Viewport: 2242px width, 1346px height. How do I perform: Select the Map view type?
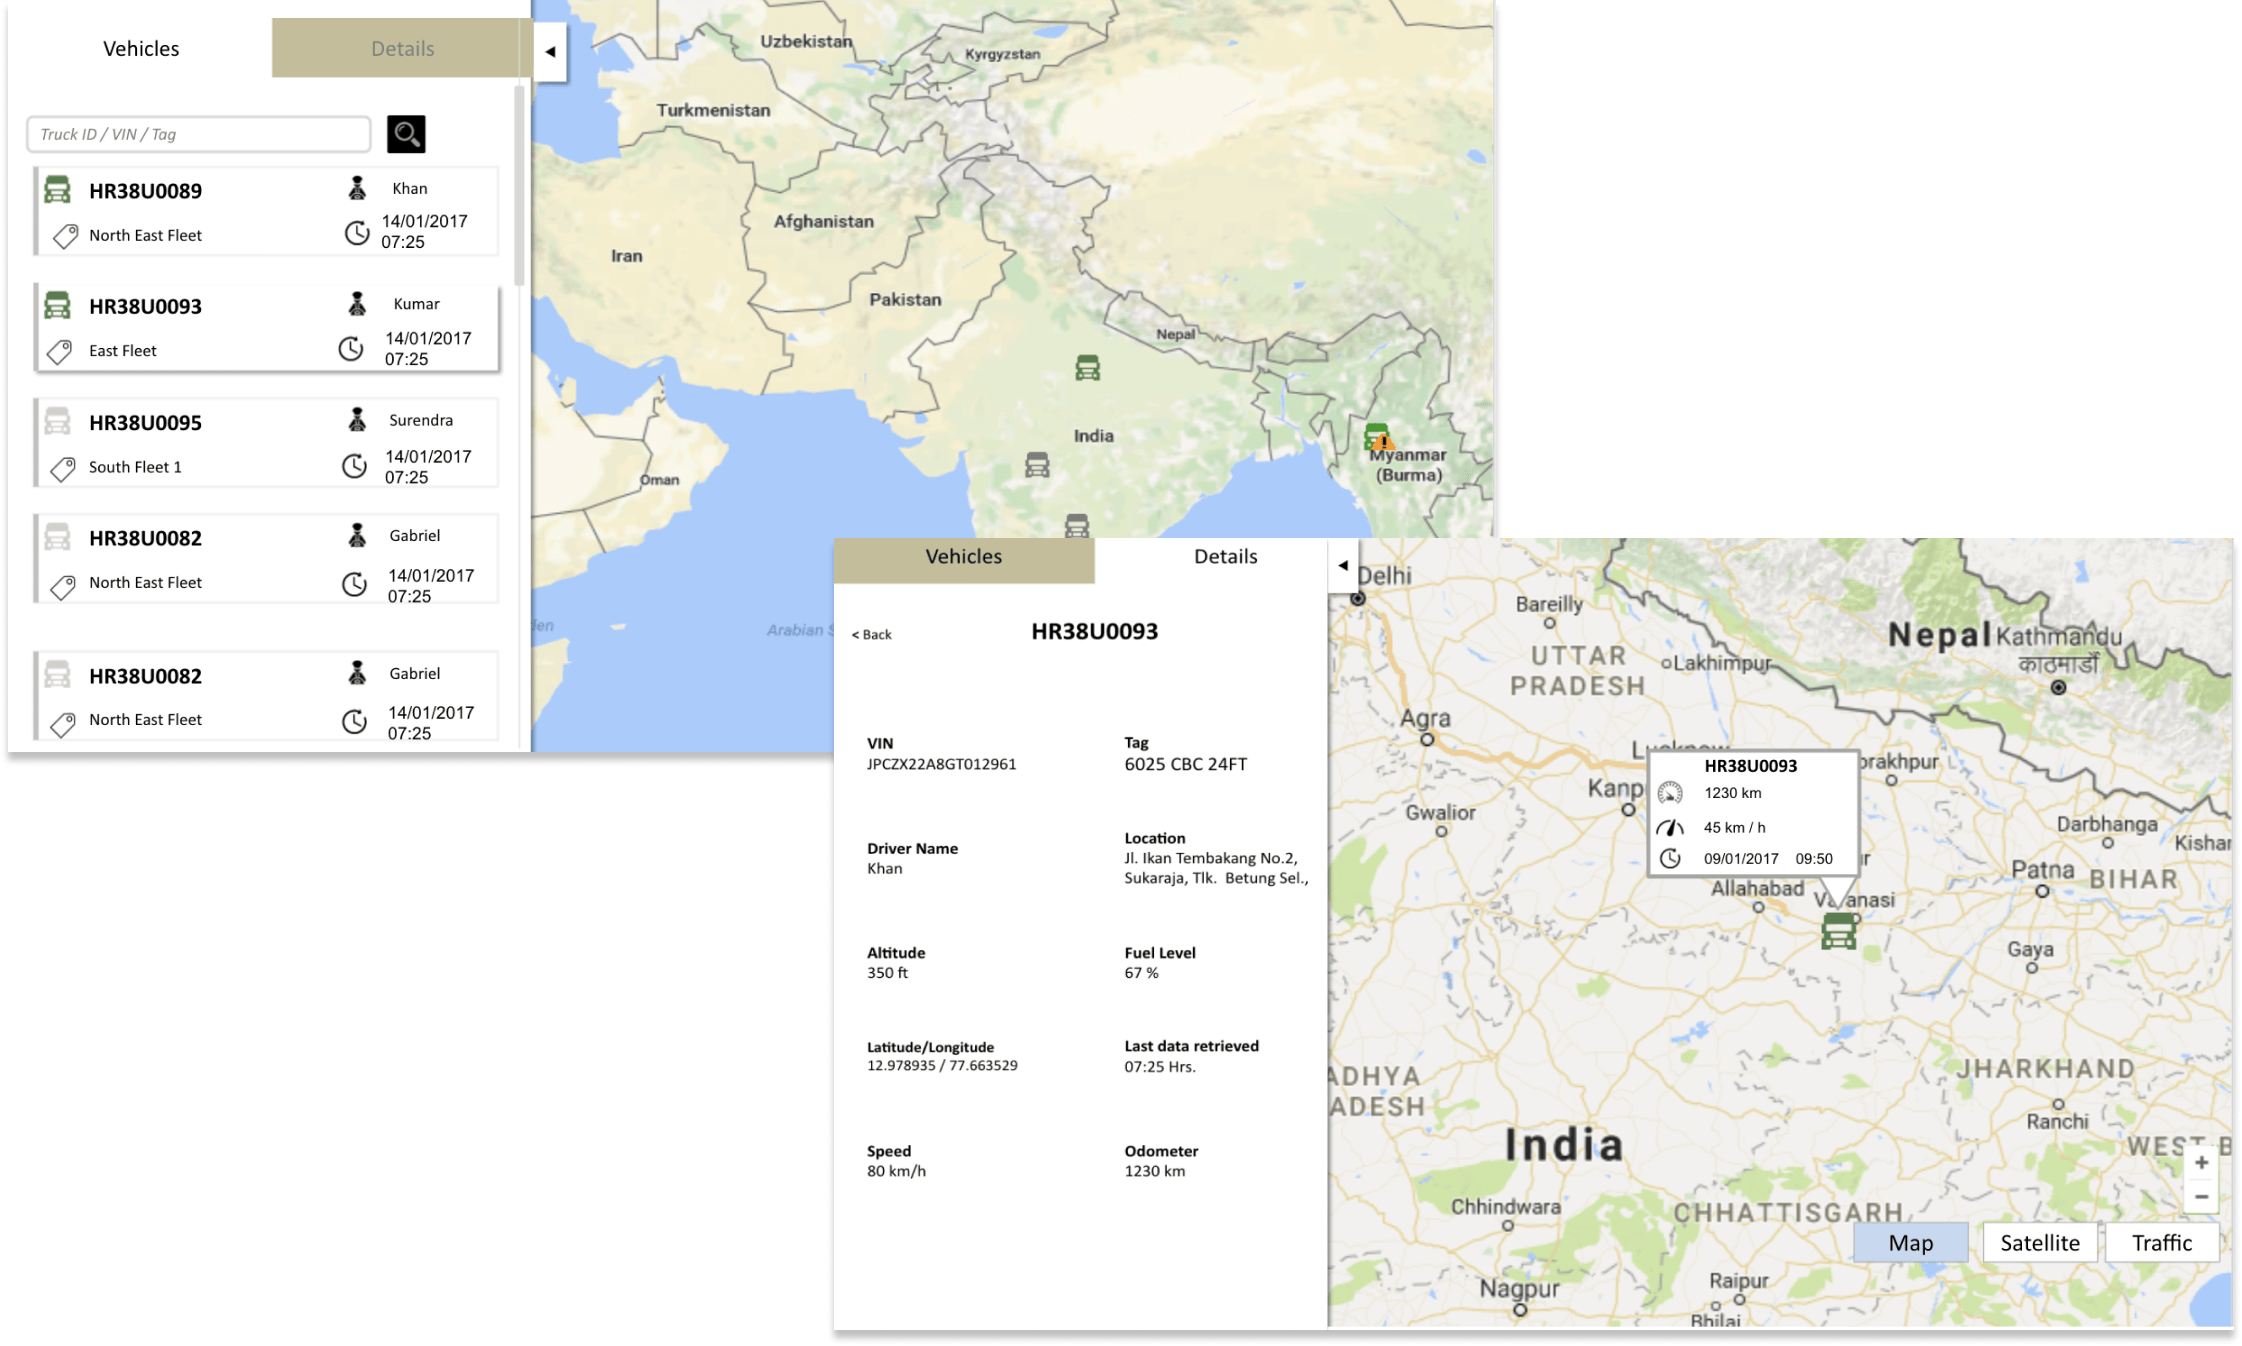click(1910, 1243)
